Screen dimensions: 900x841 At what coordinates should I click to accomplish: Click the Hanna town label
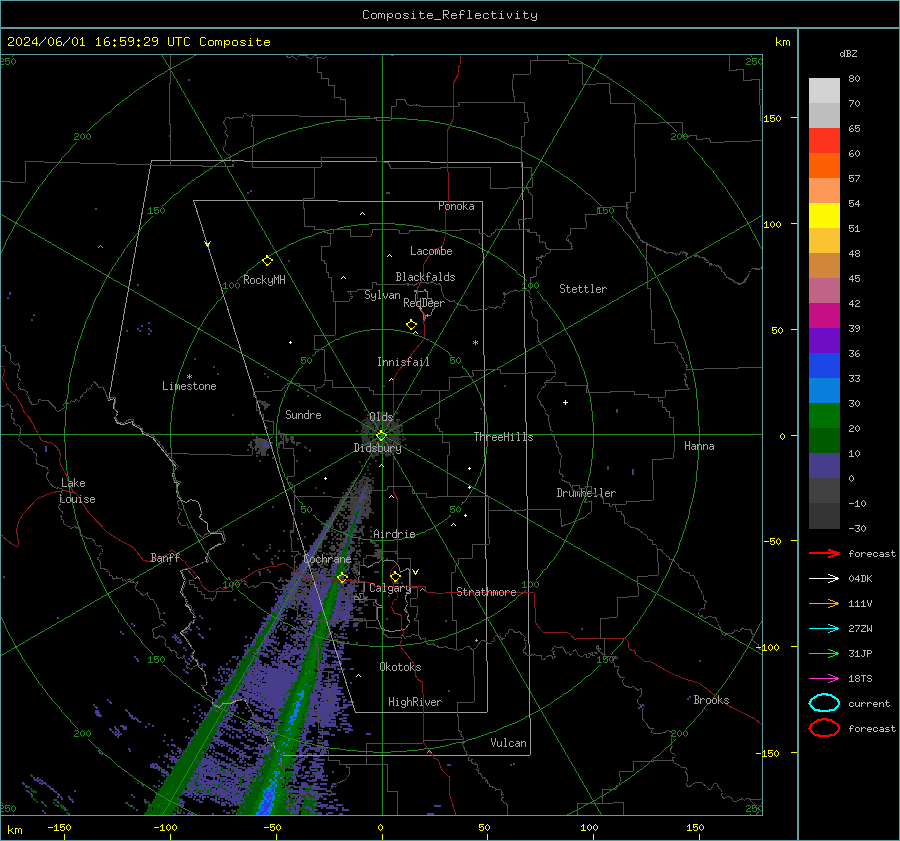(x=699, y=446)
